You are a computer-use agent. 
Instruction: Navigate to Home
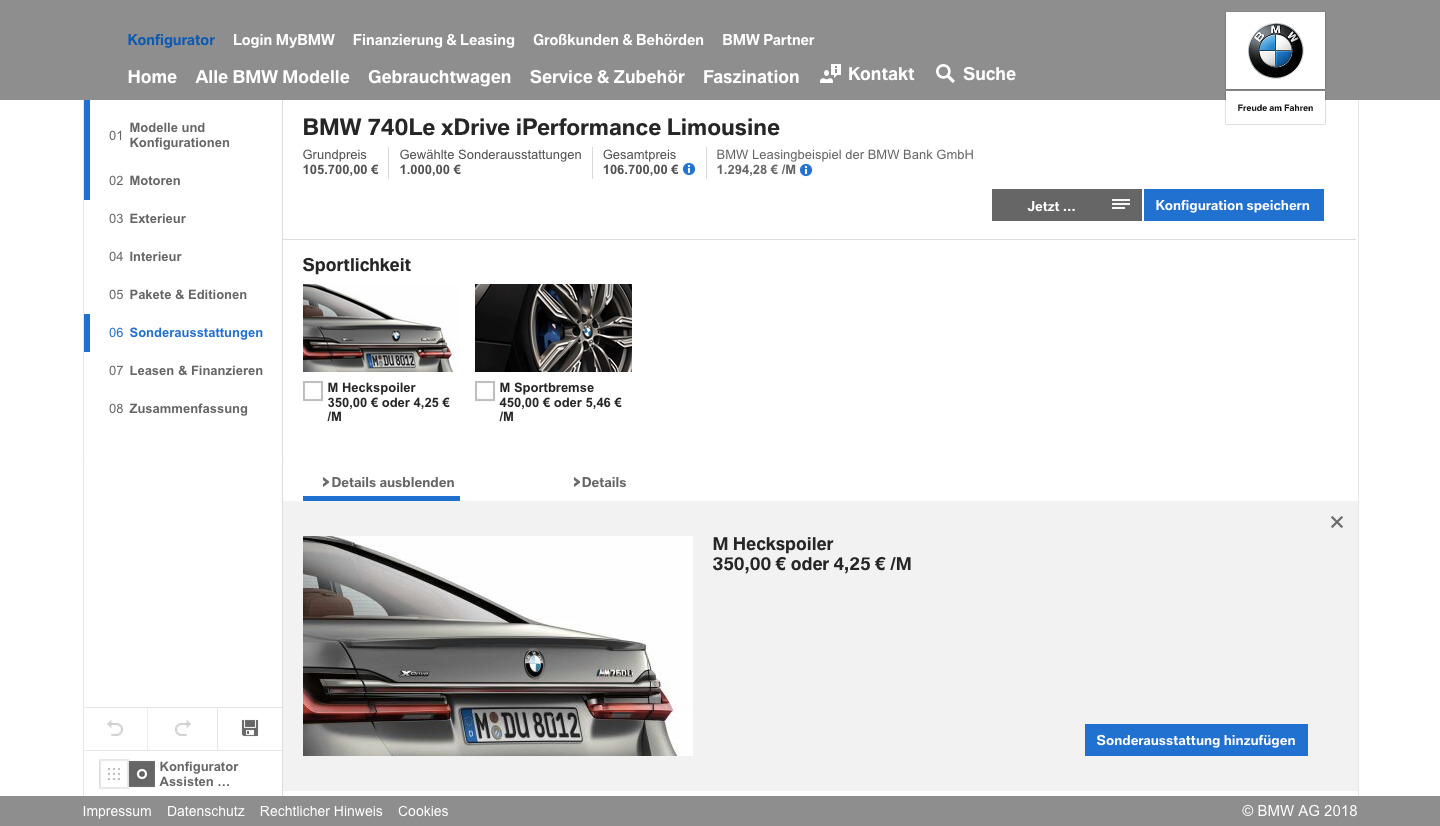point(152,77)
